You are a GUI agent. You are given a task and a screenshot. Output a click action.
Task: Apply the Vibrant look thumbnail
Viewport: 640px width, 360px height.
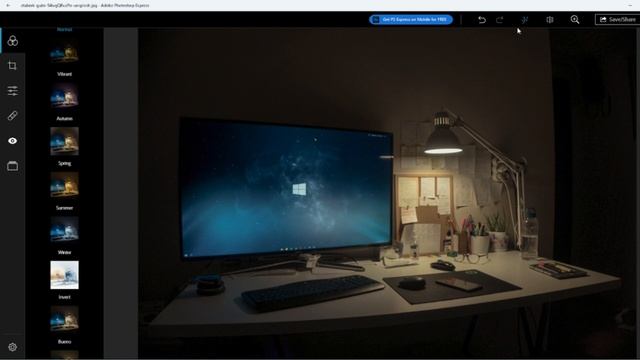(64, 52)
